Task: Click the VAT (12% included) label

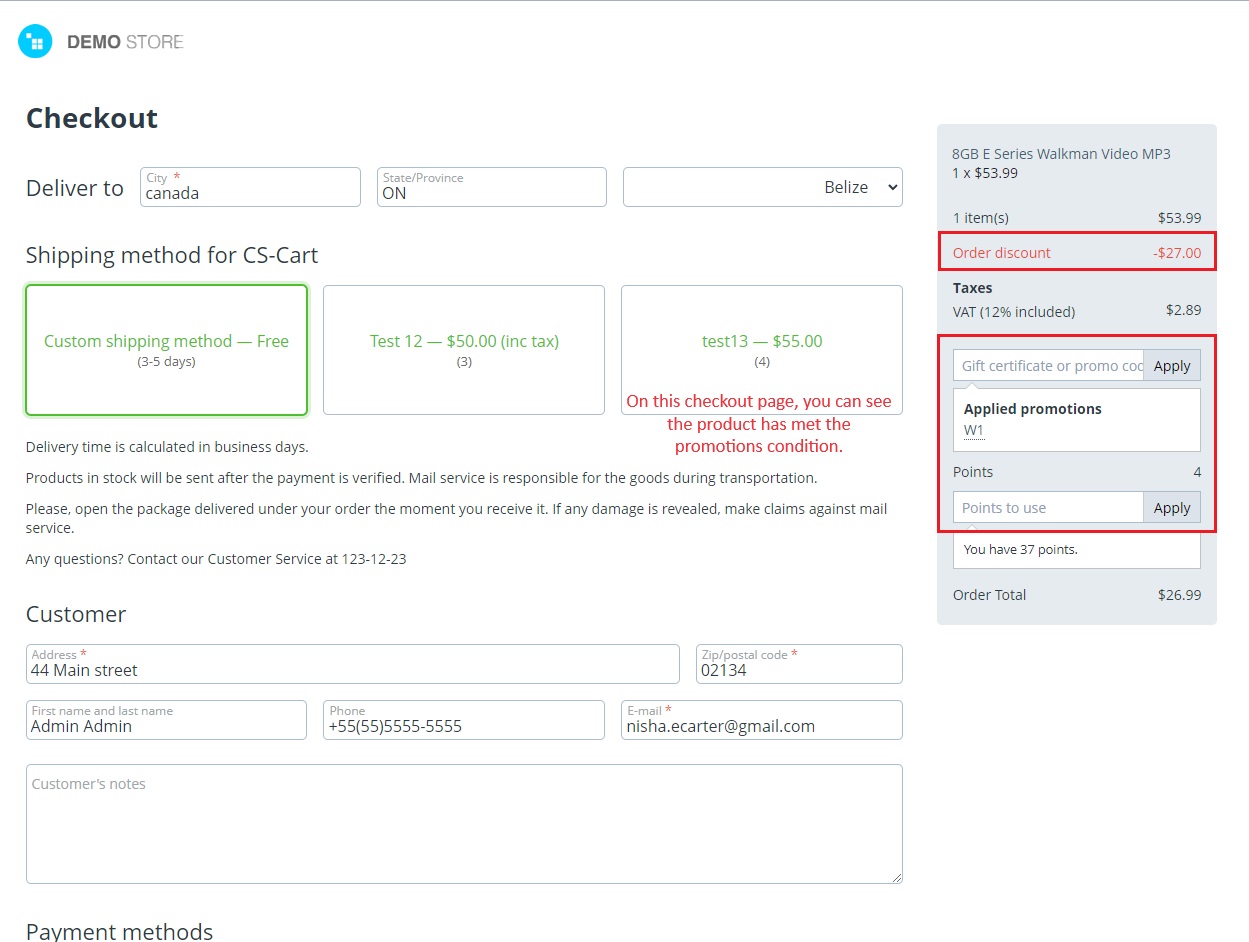Action: (1014, 311)
